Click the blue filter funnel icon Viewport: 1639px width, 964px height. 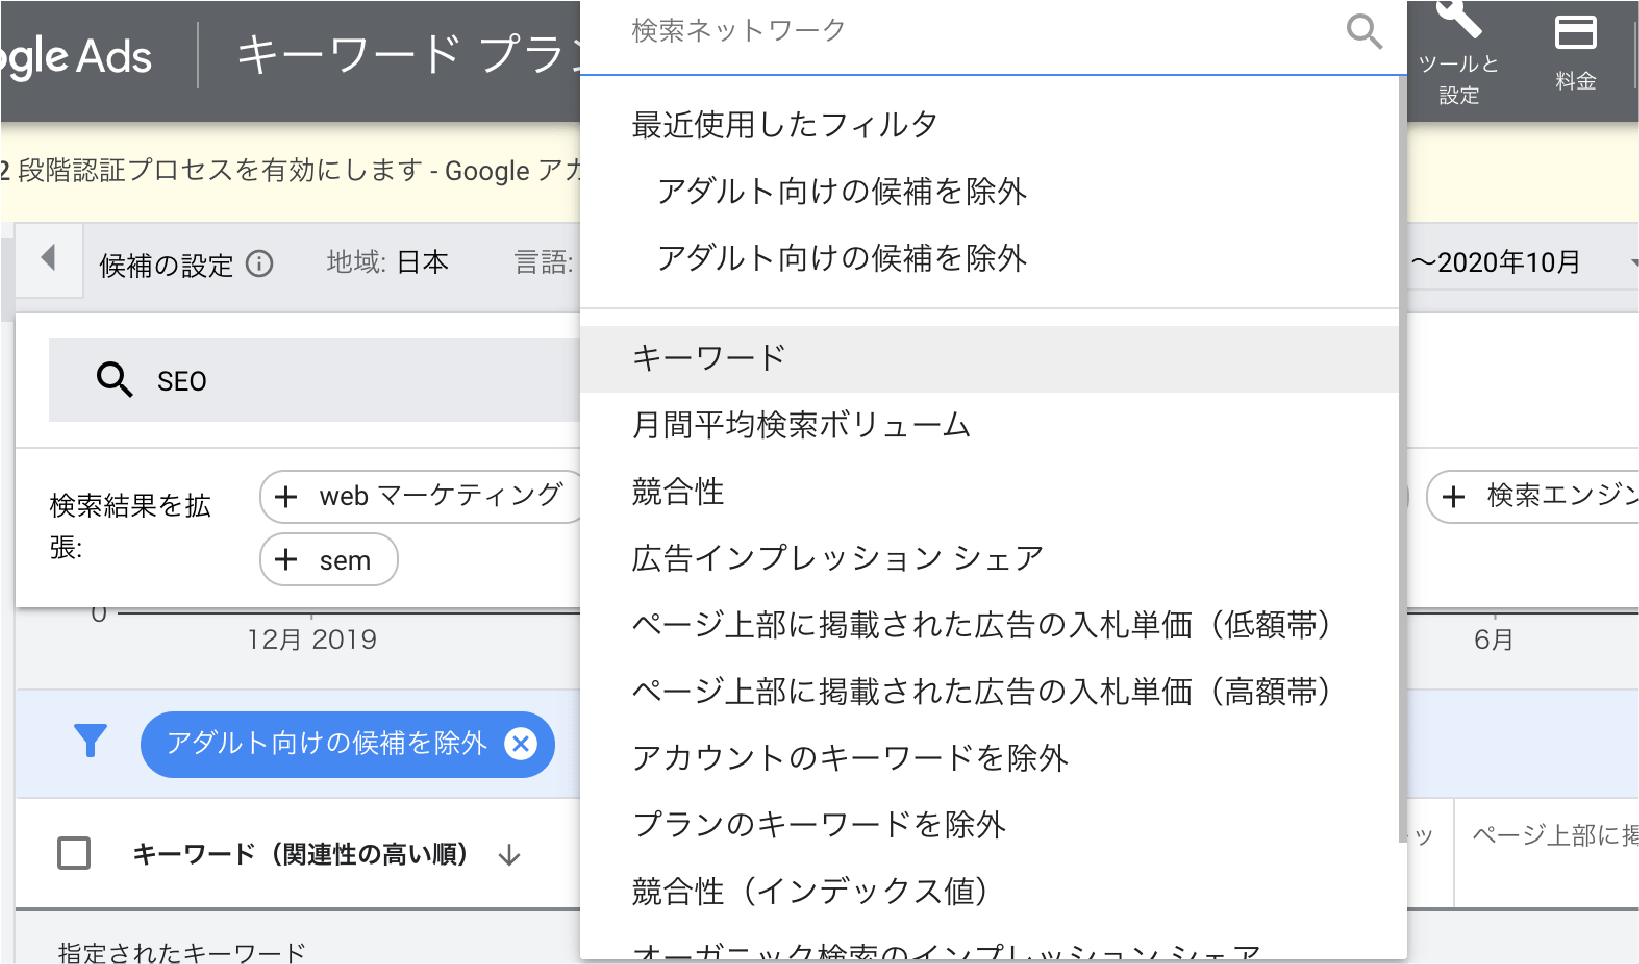[x=90, y=744]
